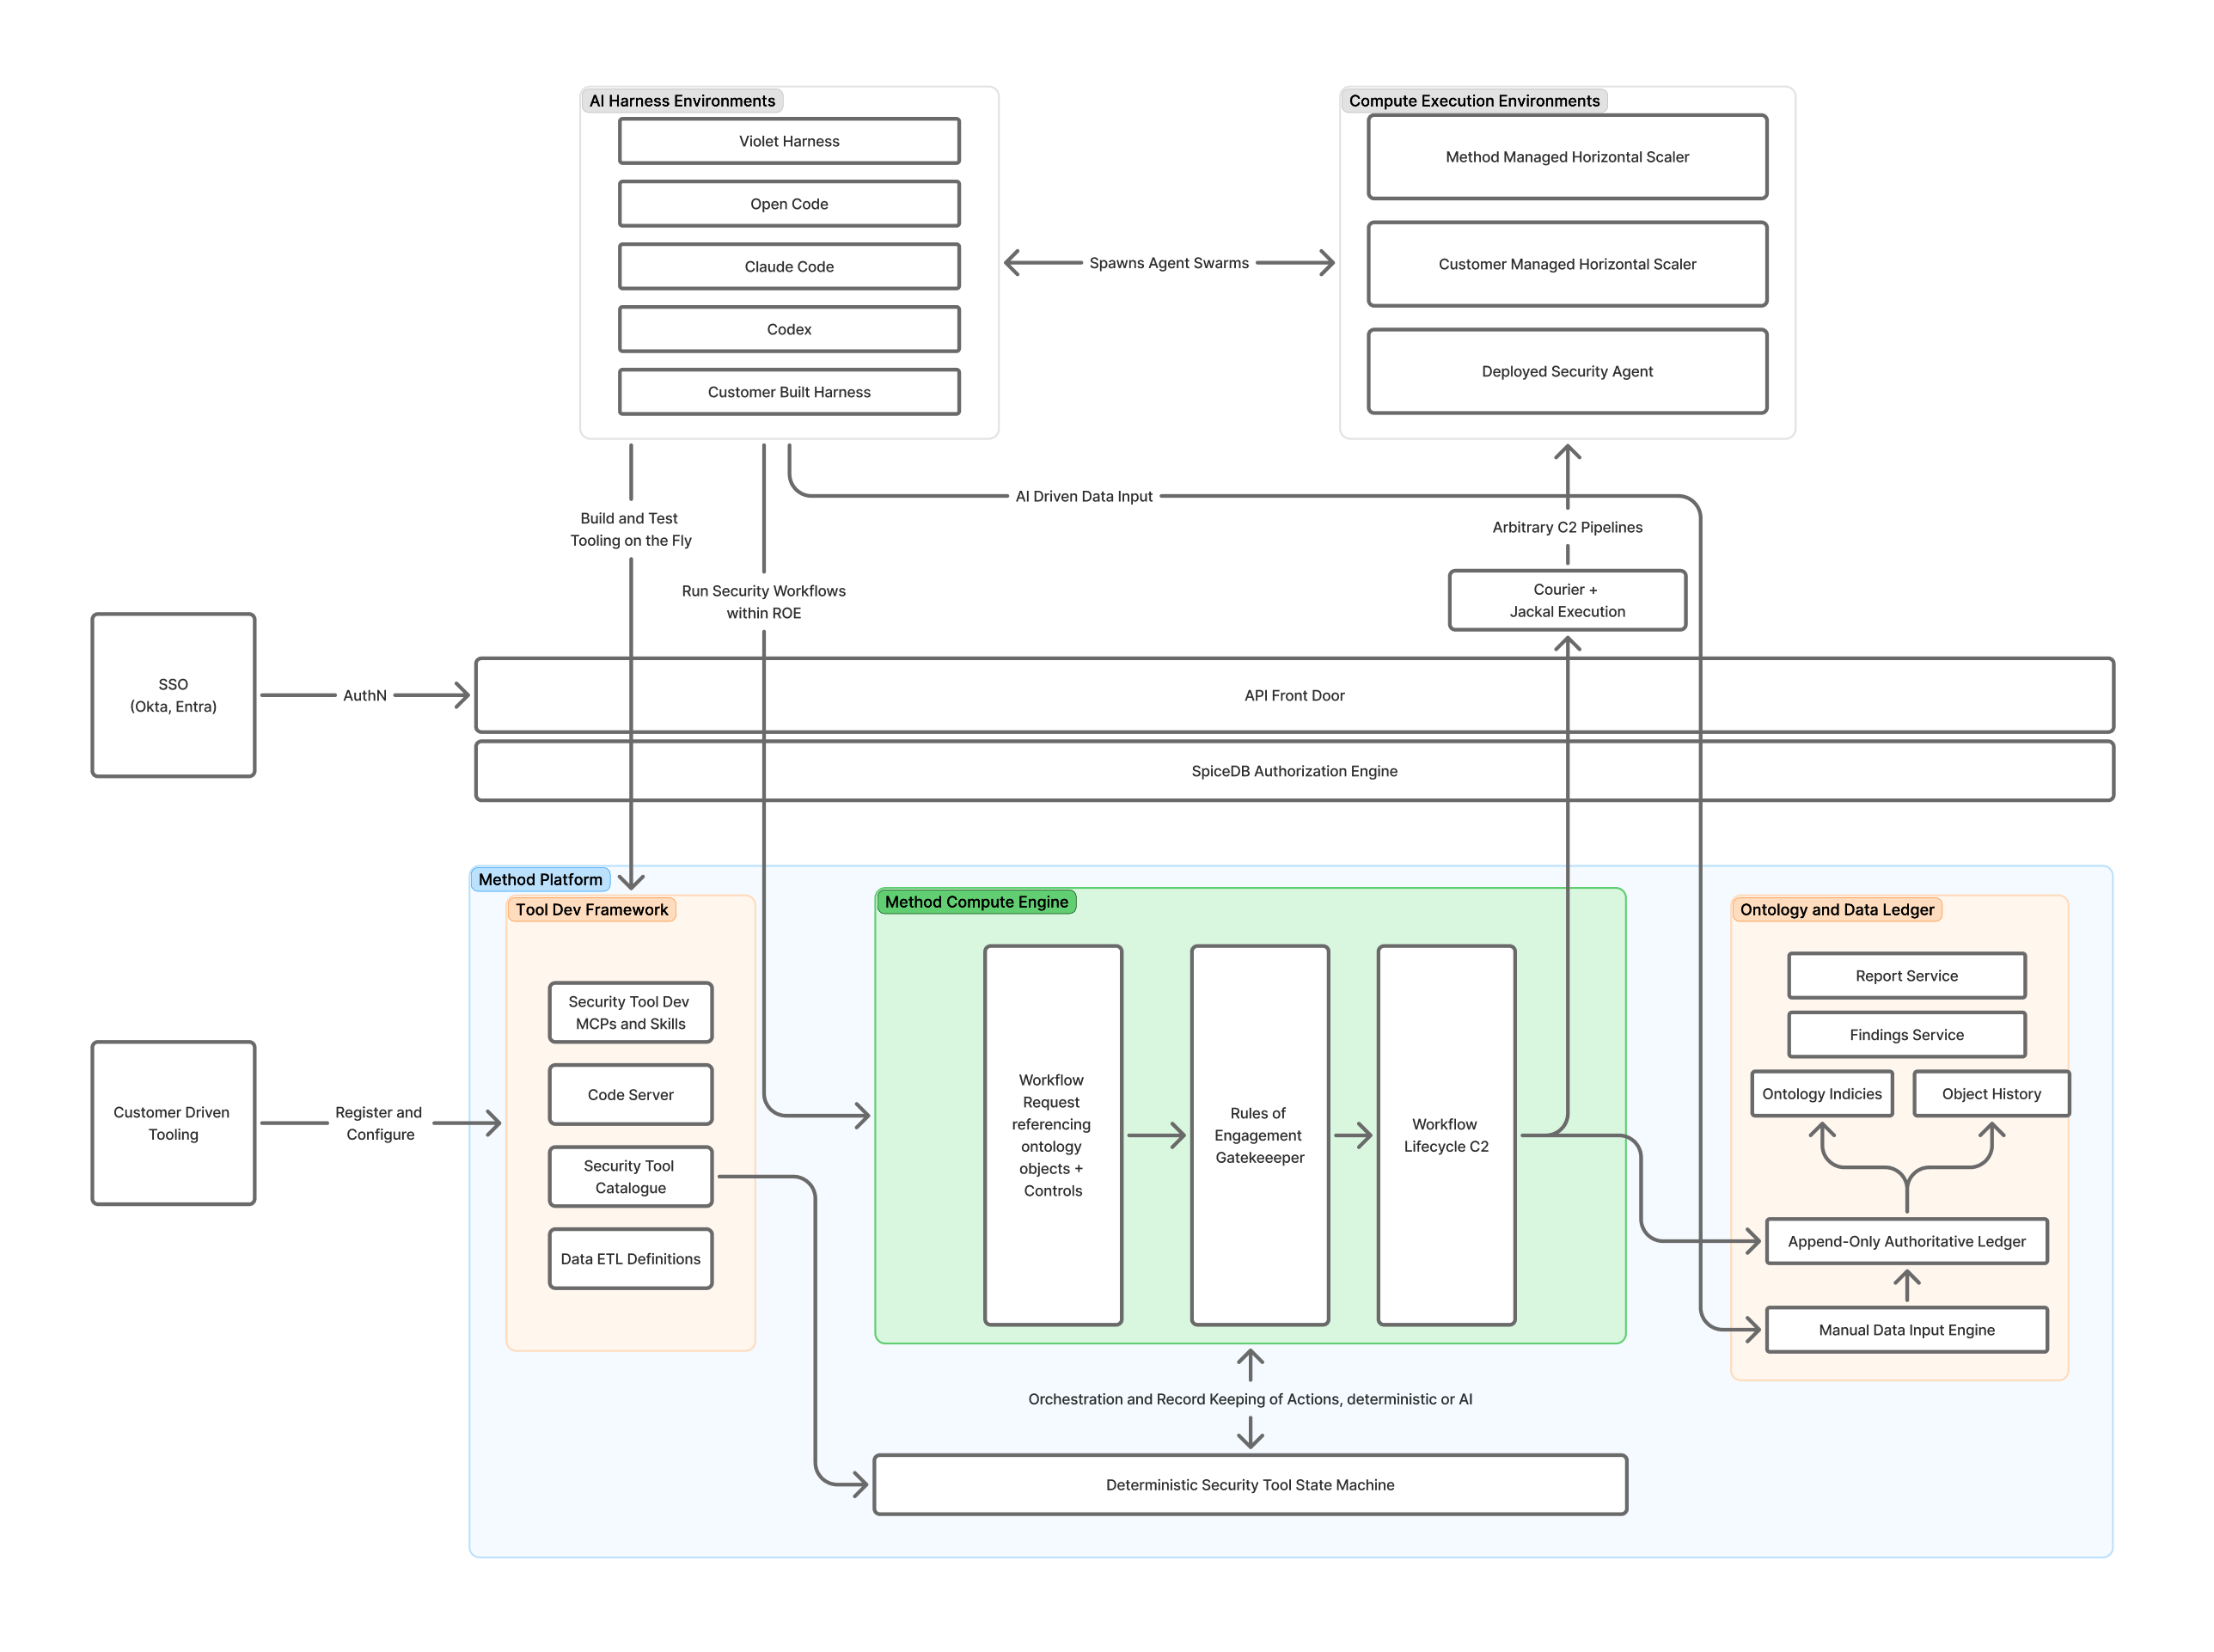The height and width of the screenshot is (1652, 2214).
Task: Select Method Managed Horizontal Scaler box
Action: pyautogui.click(x=1567, y=157)
